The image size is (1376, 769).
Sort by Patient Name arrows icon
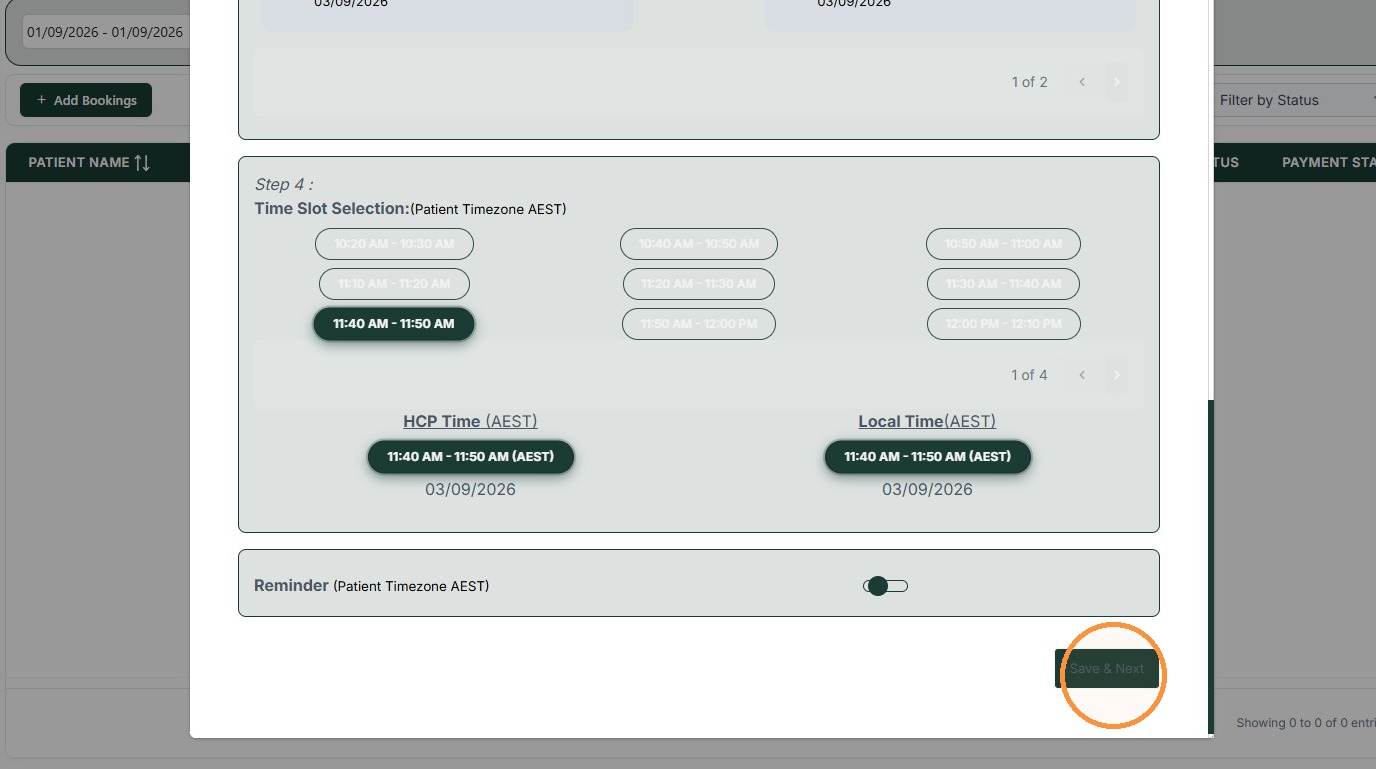tap(142, 162)
